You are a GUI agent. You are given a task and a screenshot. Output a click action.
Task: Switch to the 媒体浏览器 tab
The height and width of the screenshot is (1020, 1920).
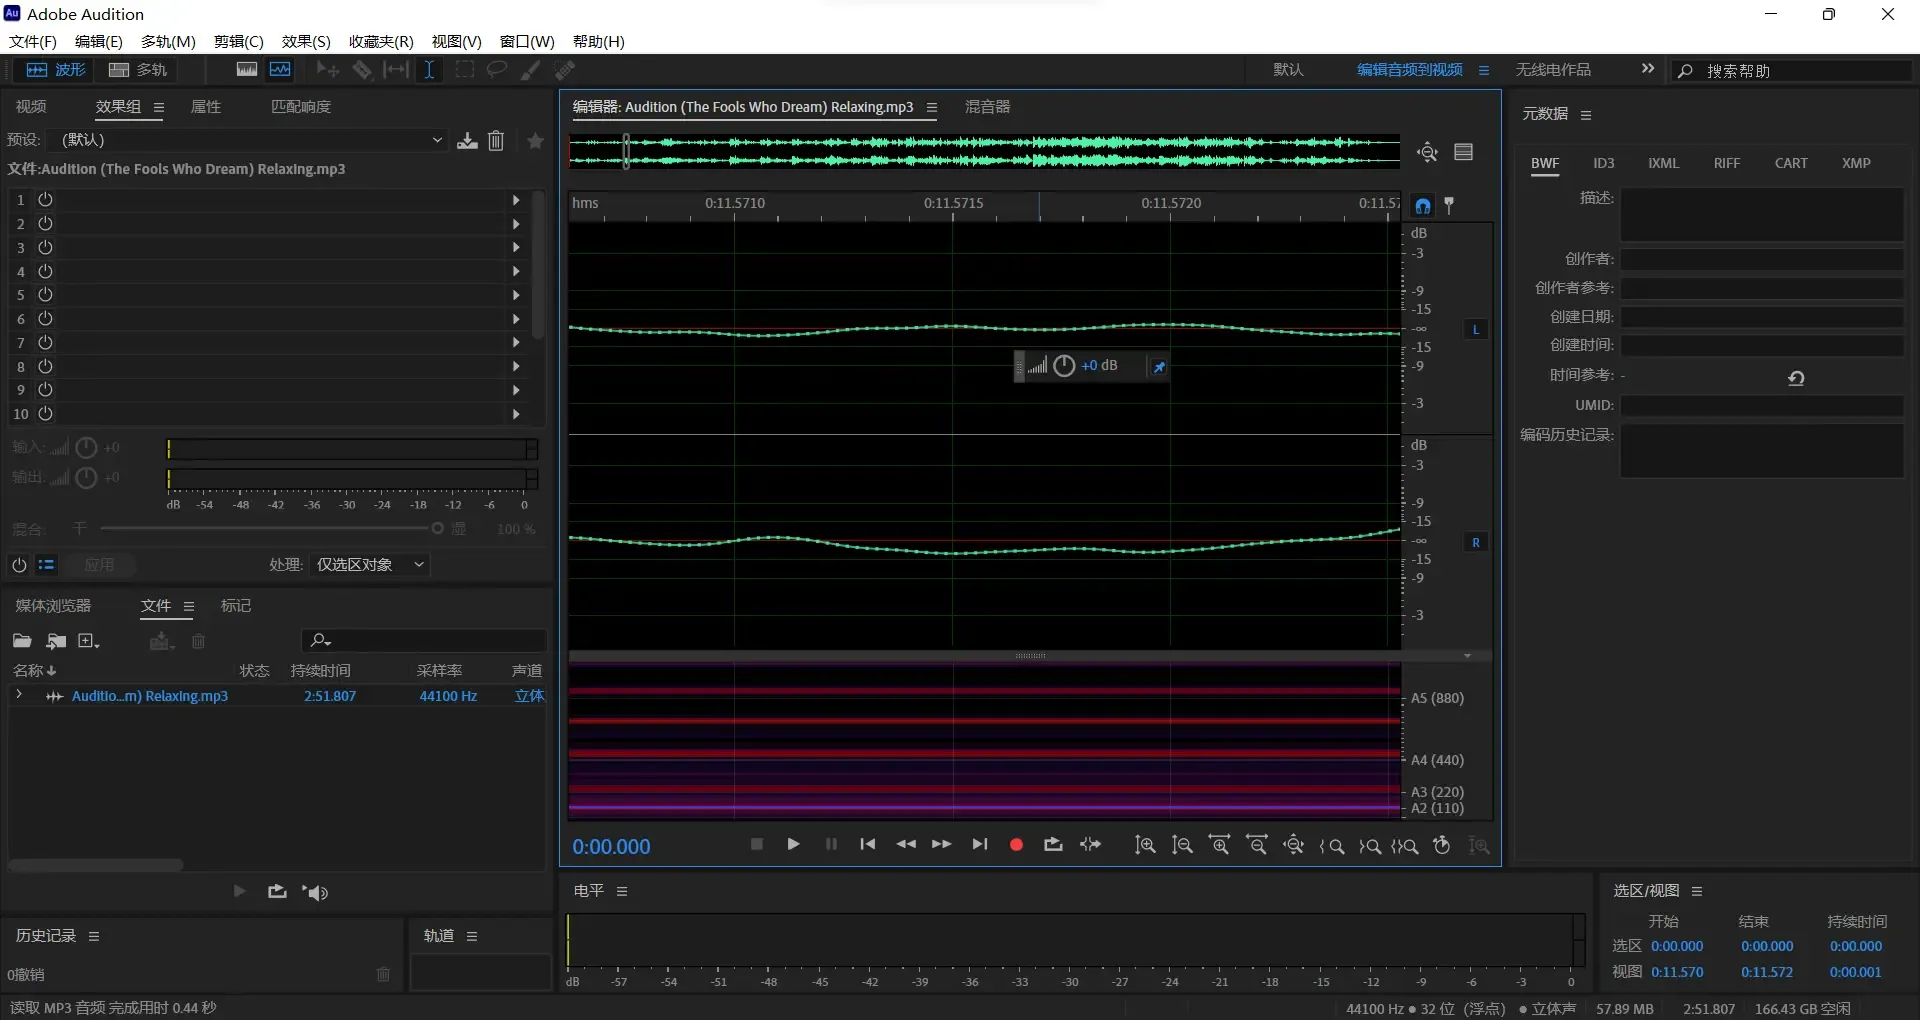pyautogui.click(x=53, y=606)
